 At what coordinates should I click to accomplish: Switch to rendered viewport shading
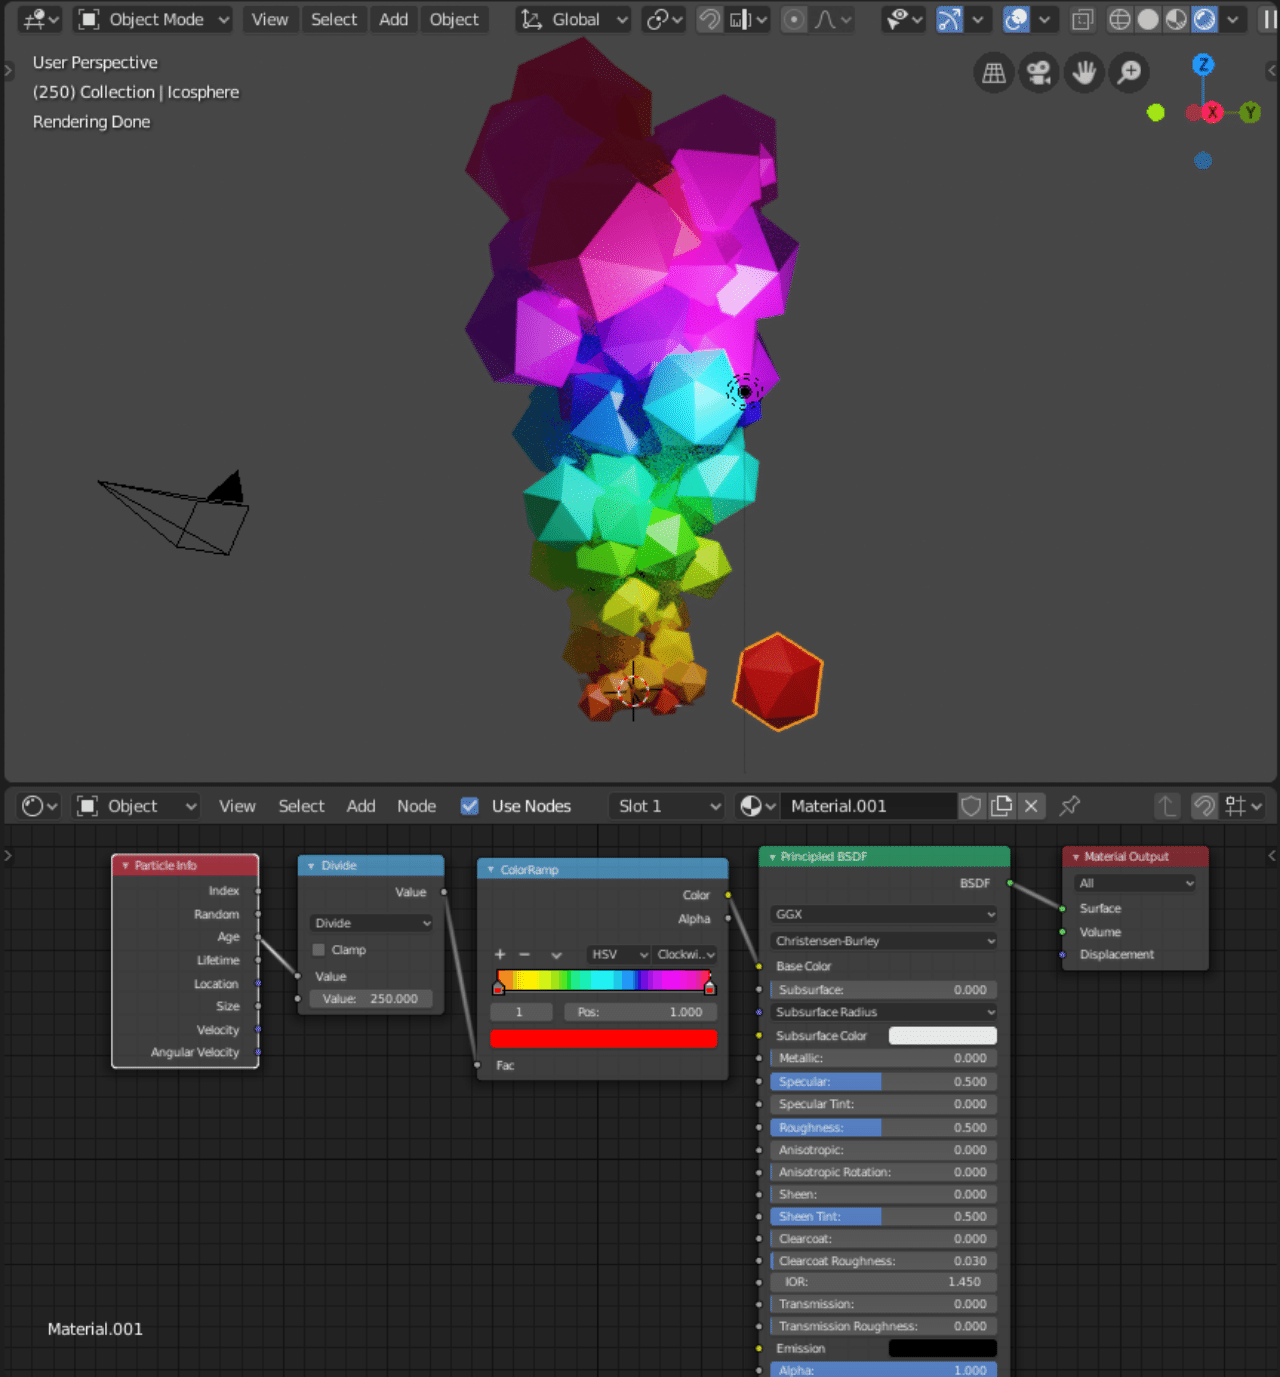1204,19
